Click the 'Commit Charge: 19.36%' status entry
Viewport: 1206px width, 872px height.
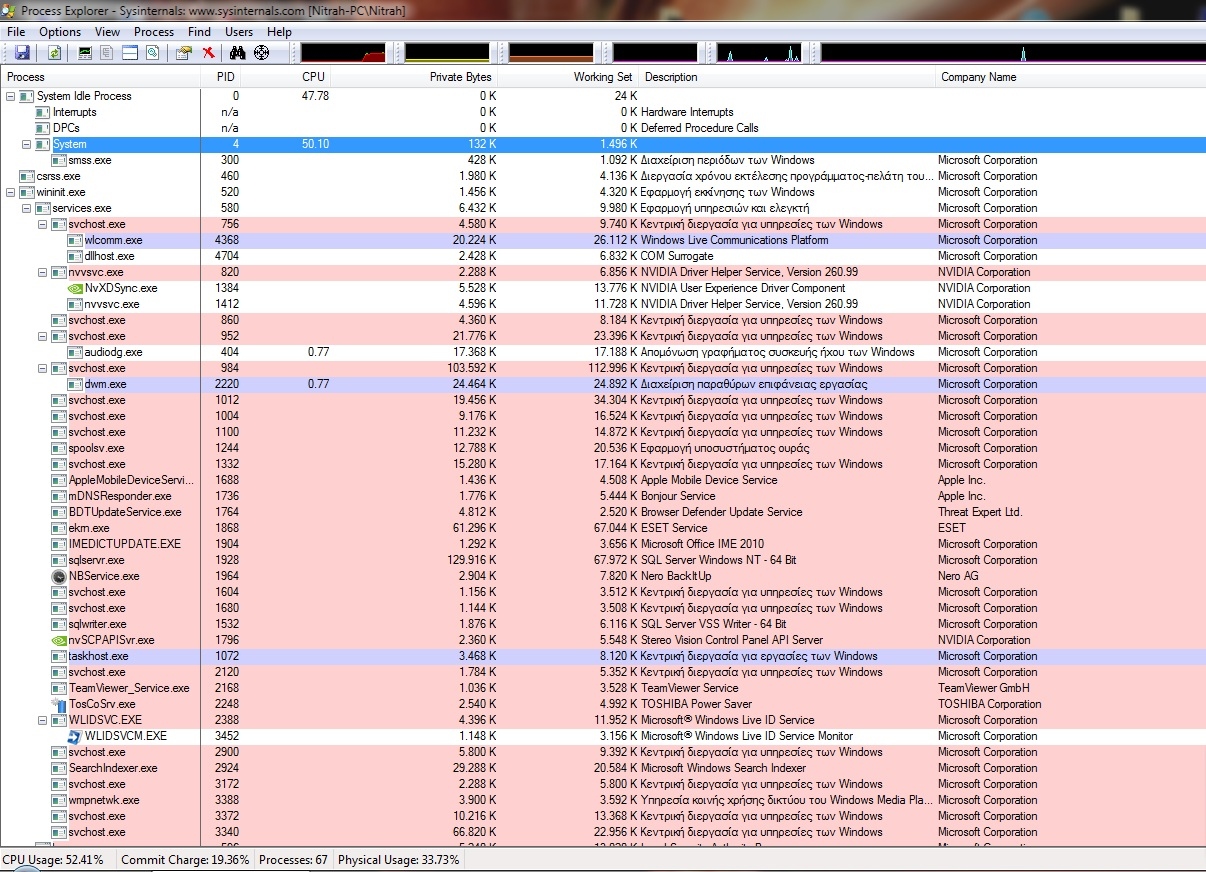click(x=185, y=860)
